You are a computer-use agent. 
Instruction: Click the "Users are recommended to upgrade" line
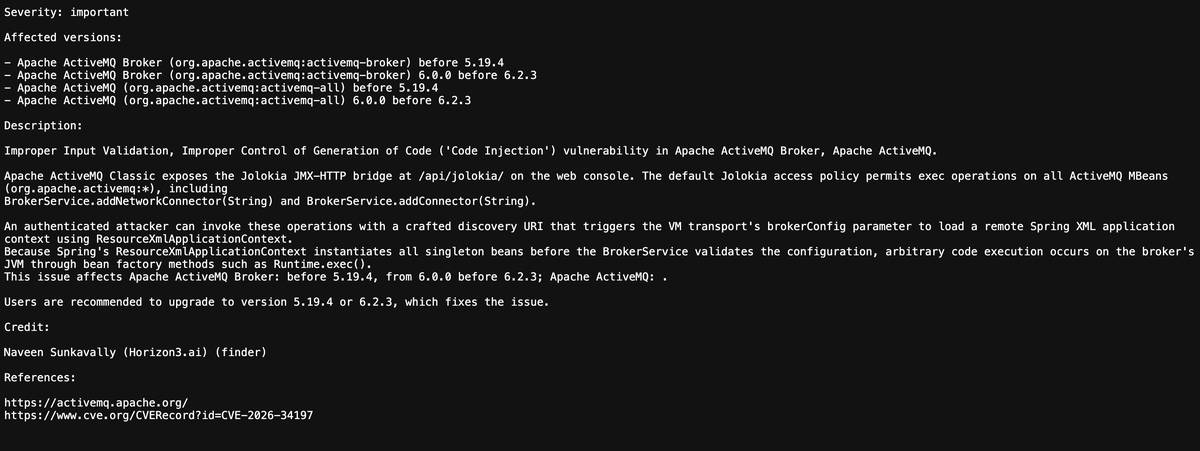tap(276, 302)
